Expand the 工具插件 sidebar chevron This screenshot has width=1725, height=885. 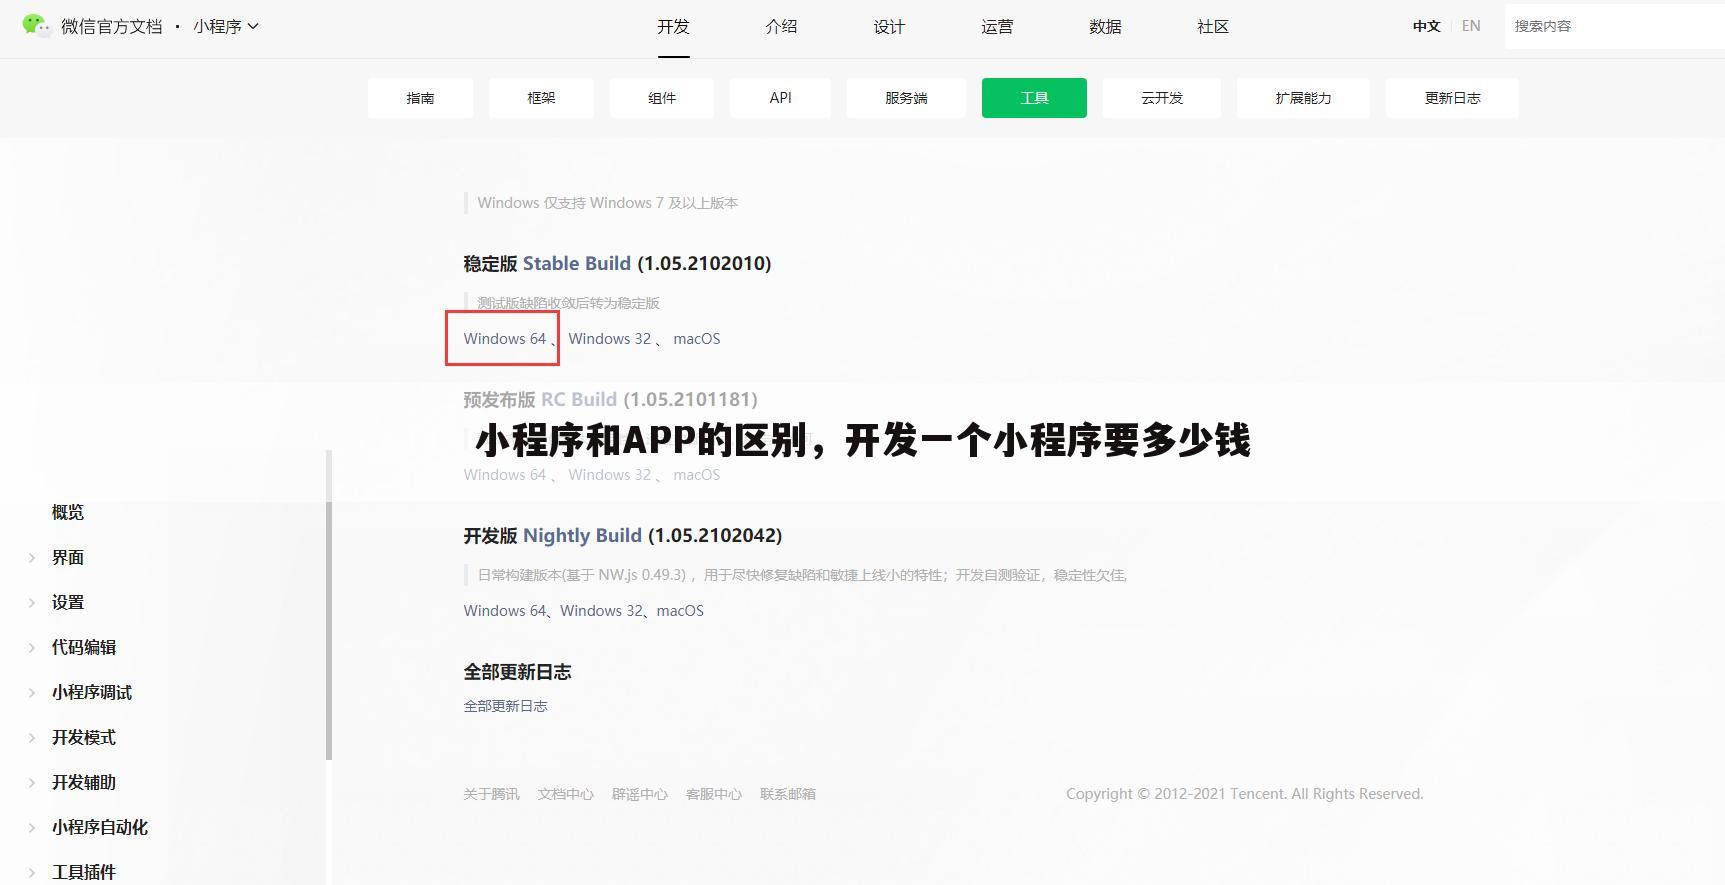pyautogui.click(x=32, y=873)
